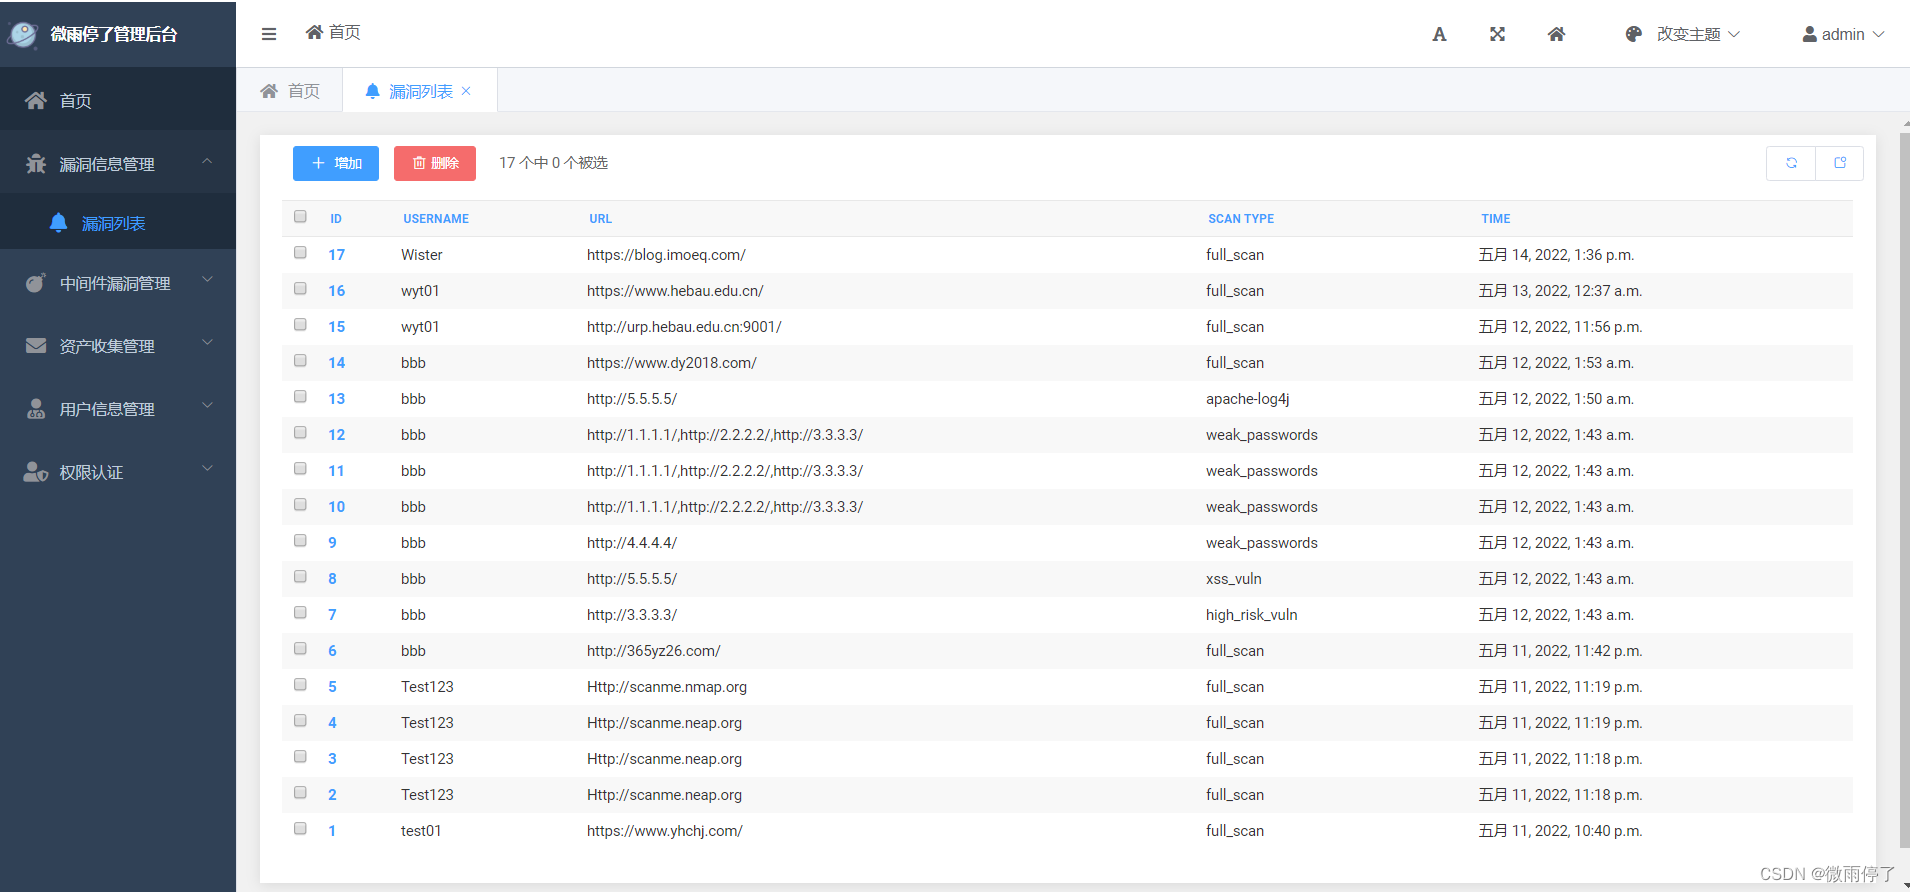Check the row with ID 3
The height and width of the screenshot is (892, 1910).
pos(300,756)
